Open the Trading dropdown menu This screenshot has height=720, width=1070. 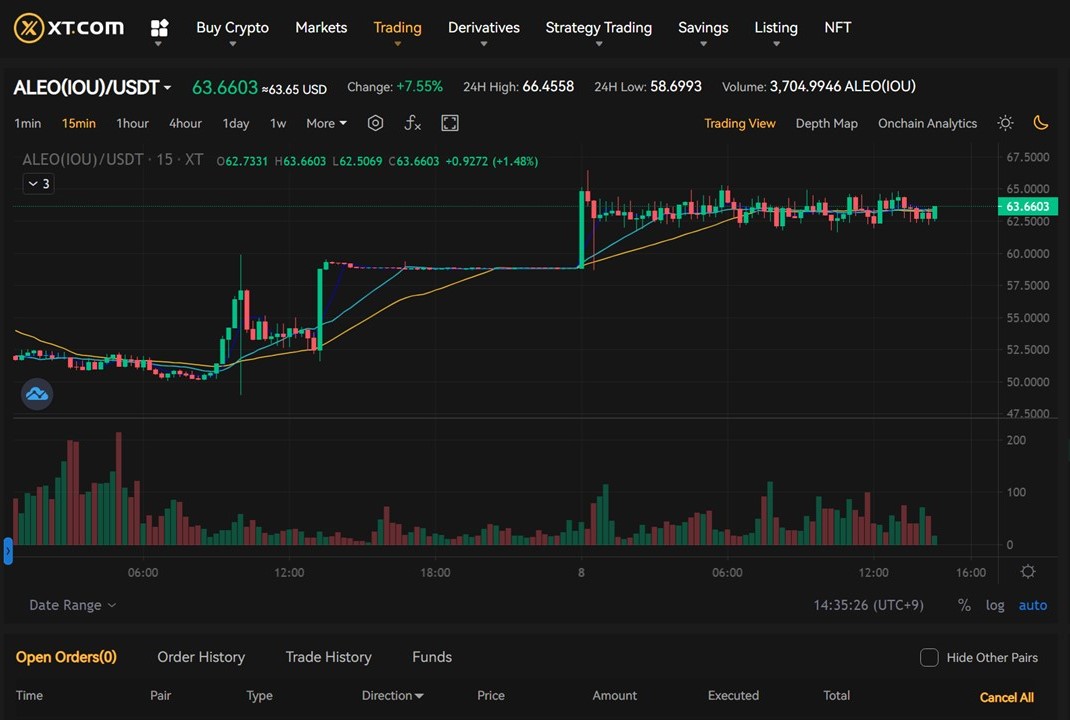397,28
